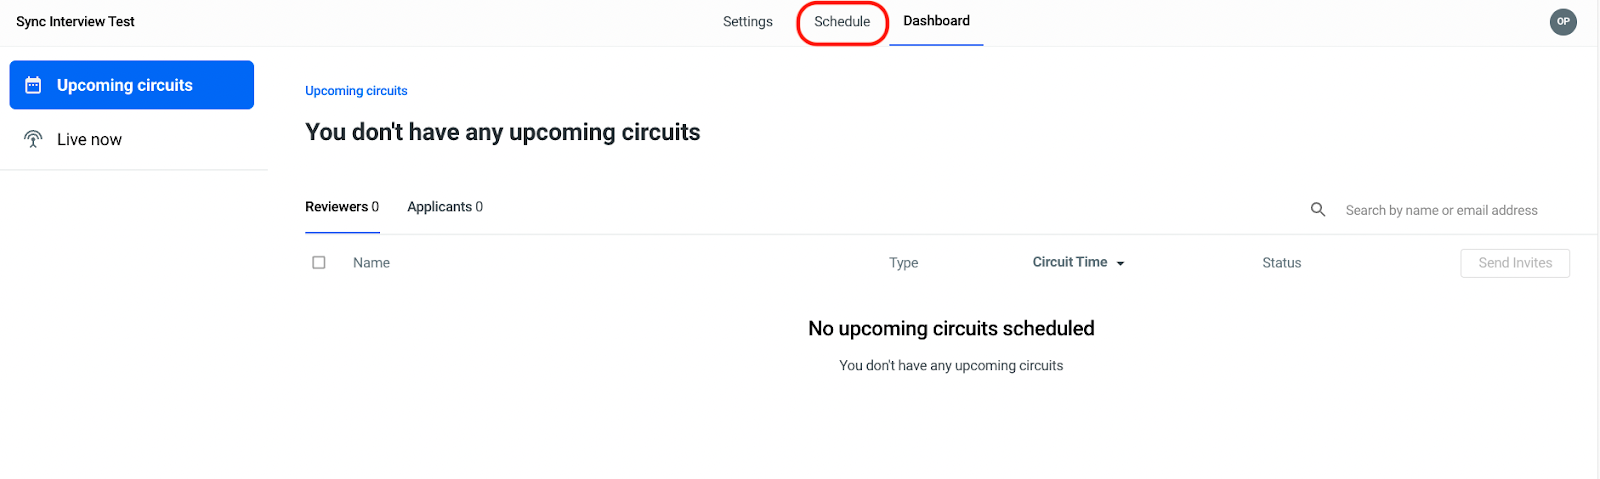Open Live now in the sidebar
1600x479 pixels.
pos(132,139)
